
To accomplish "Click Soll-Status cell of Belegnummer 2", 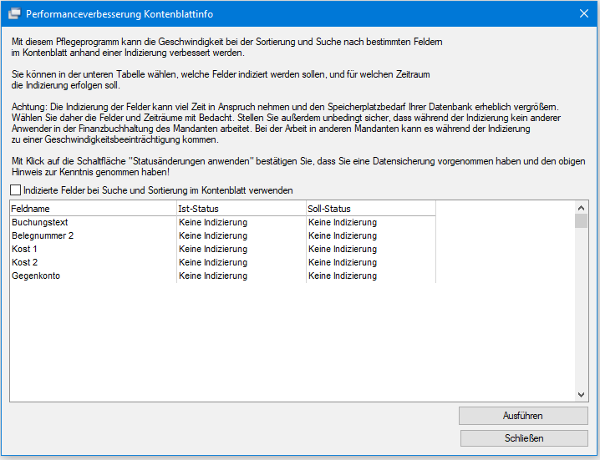I will click(371, 236).
